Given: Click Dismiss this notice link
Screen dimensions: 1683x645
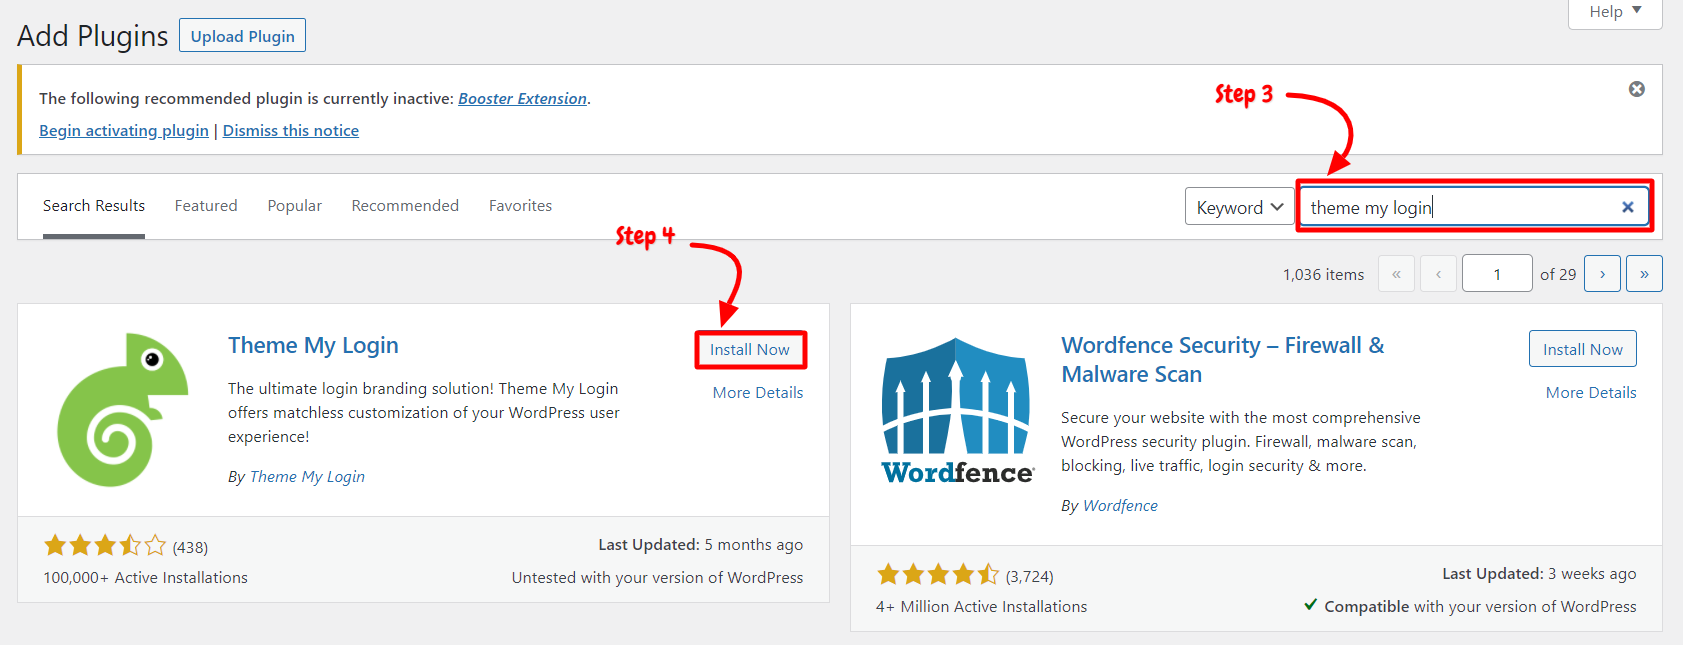Looking at the screenshot, I should click(291, 131).
